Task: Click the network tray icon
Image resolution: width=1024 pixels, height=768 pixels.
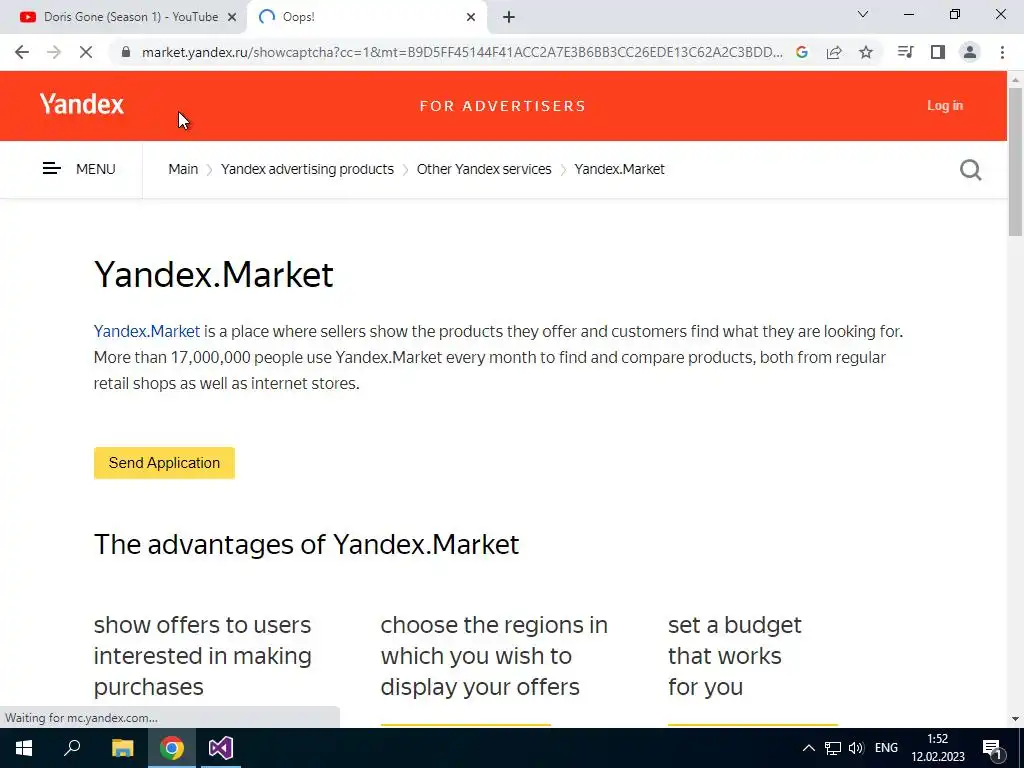Action: 833,748
